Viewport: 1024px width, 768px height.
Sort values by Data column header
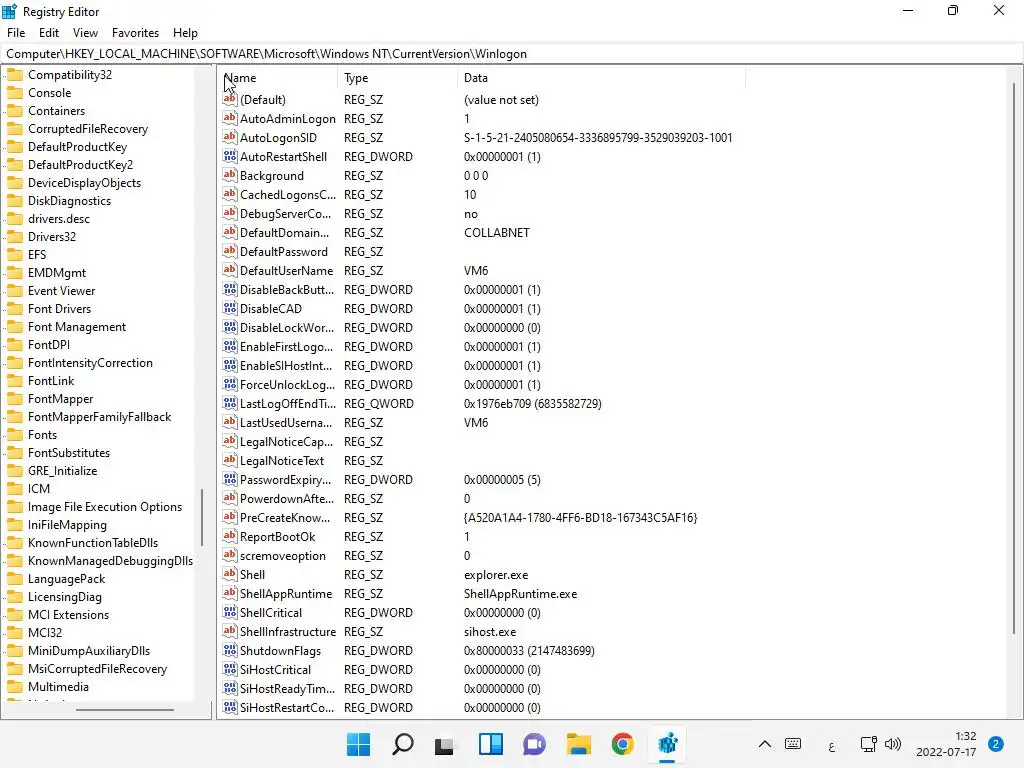pos(601,78)
